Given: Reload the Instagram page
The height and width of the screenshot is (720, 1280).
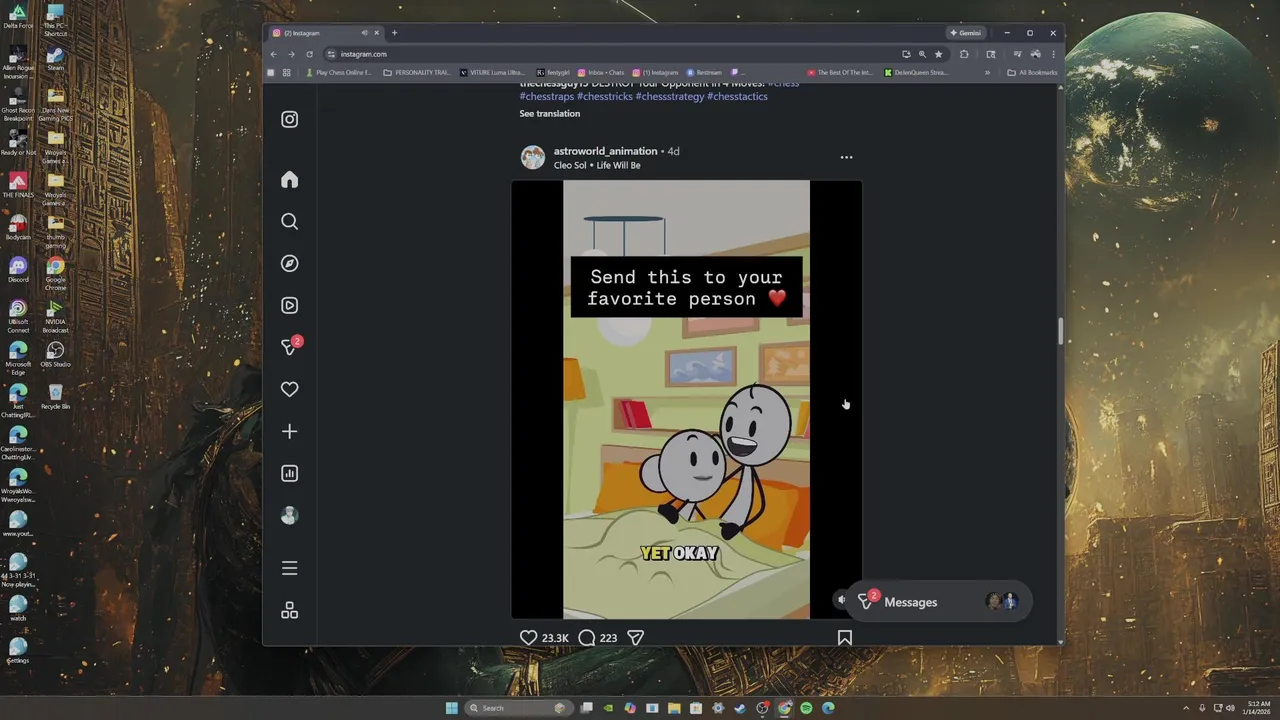Looking at the screenshot, I should 309,54.
